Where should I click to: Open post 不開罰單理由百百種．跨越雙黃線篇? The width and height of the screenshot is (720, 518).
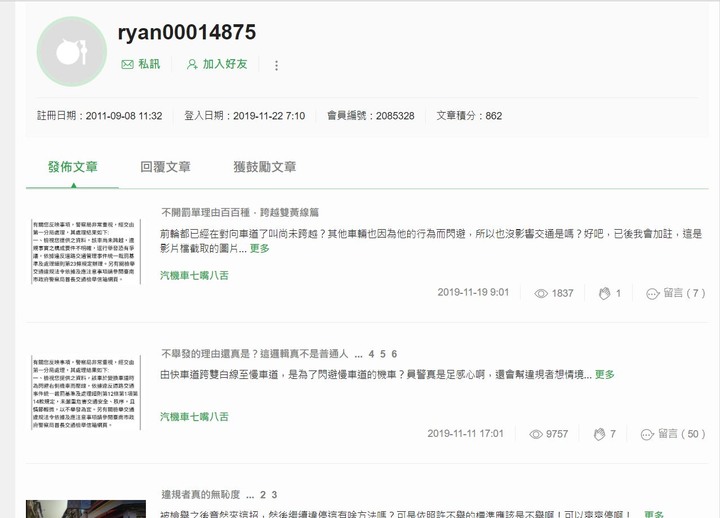pos(240,213)
